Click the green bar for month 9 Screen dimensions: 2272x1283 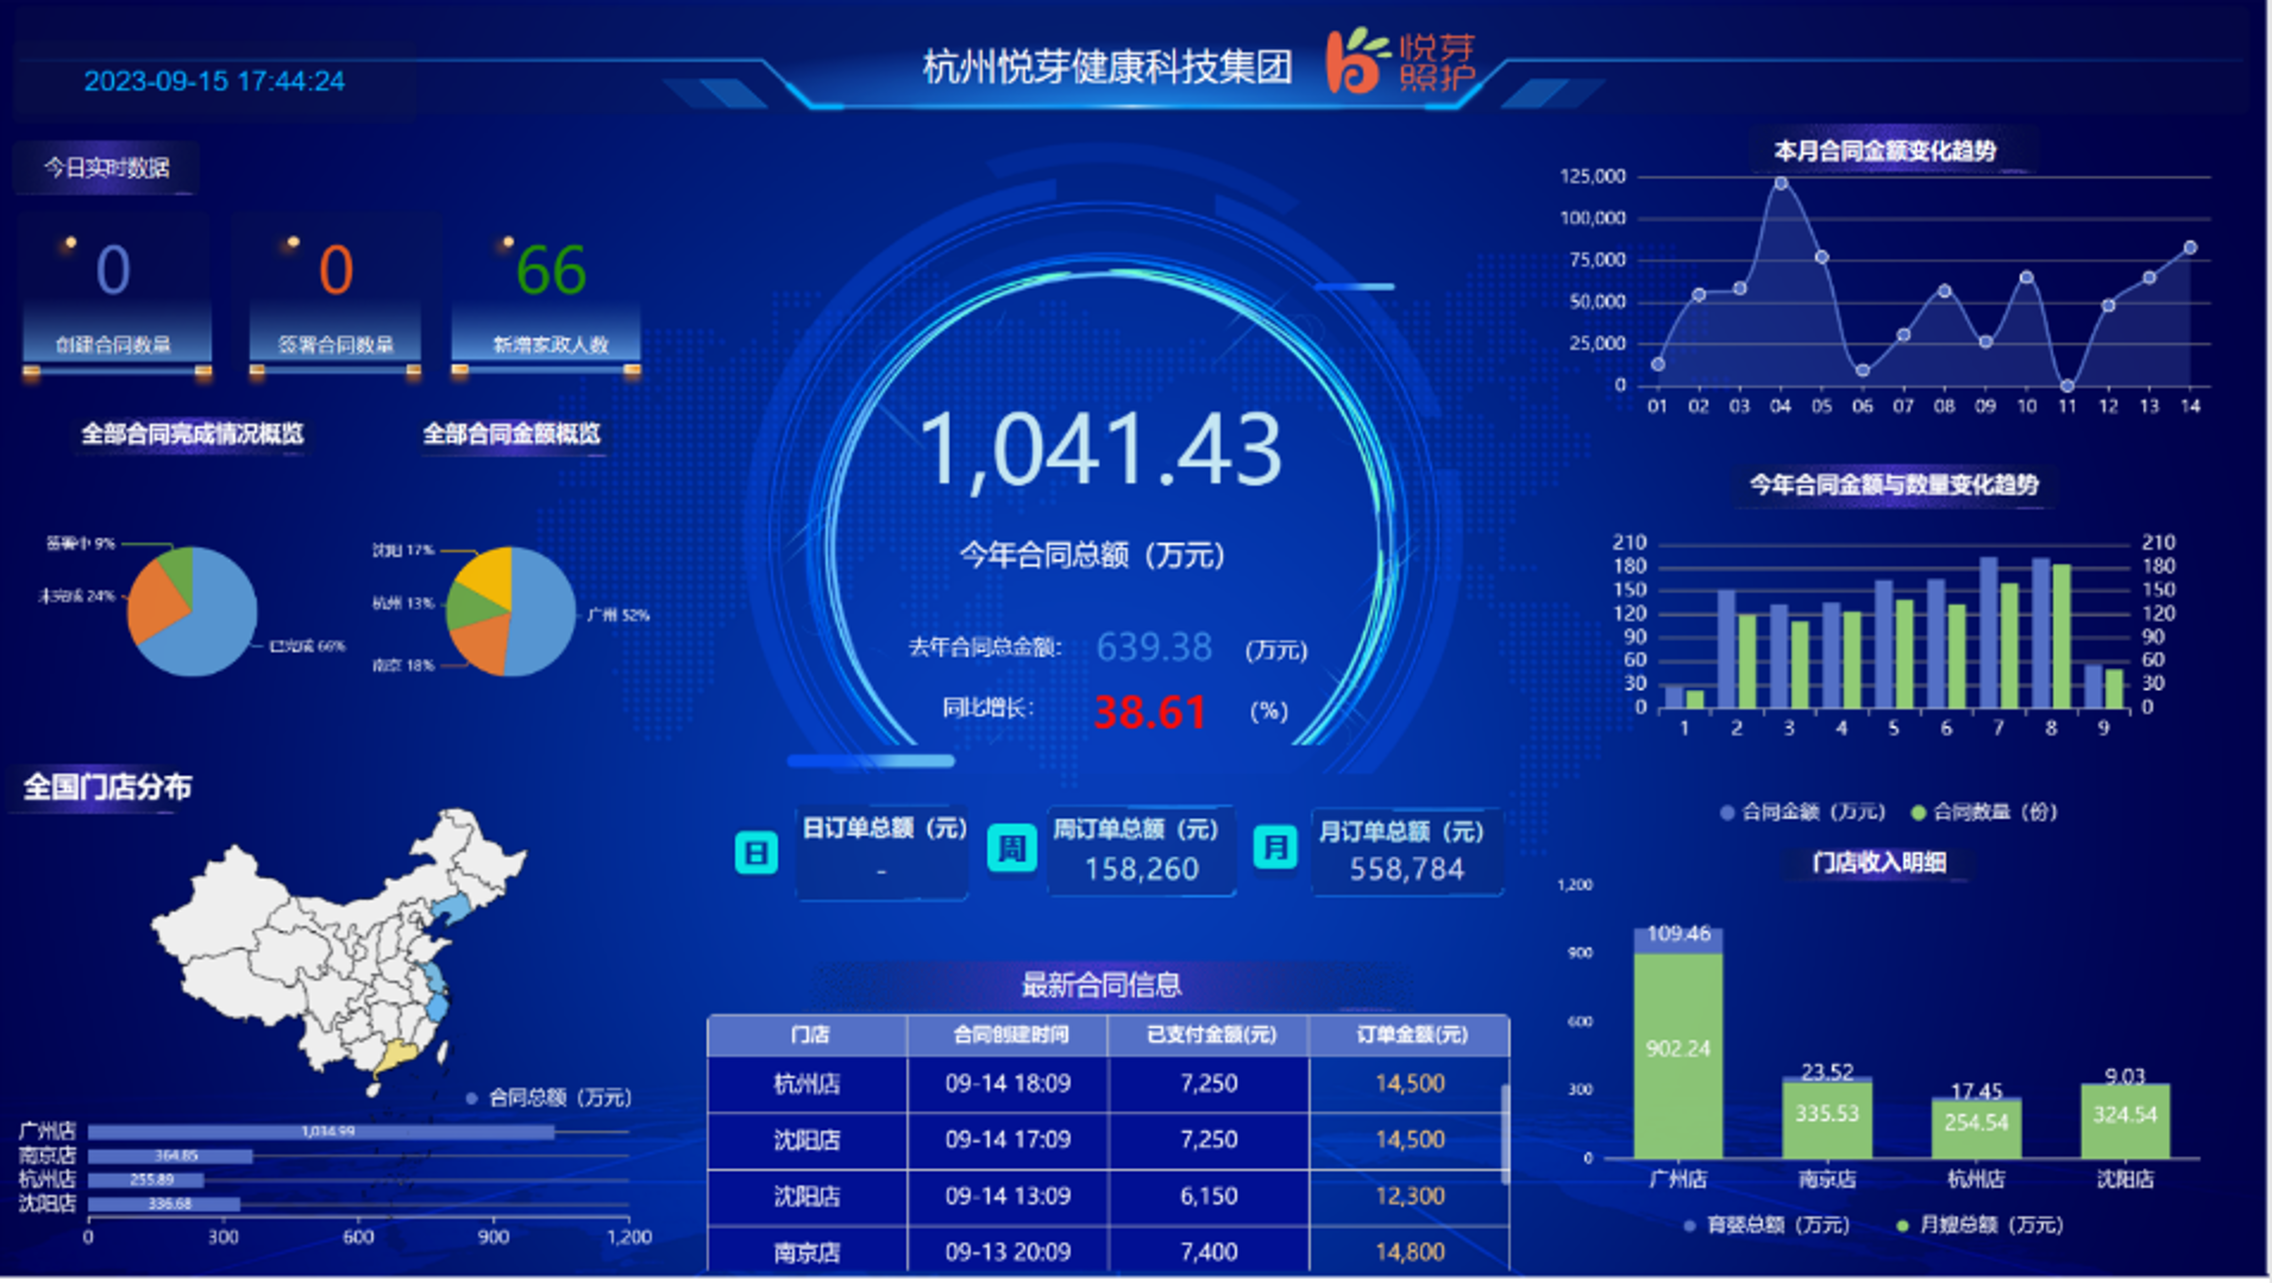[x=2114, y=689]
